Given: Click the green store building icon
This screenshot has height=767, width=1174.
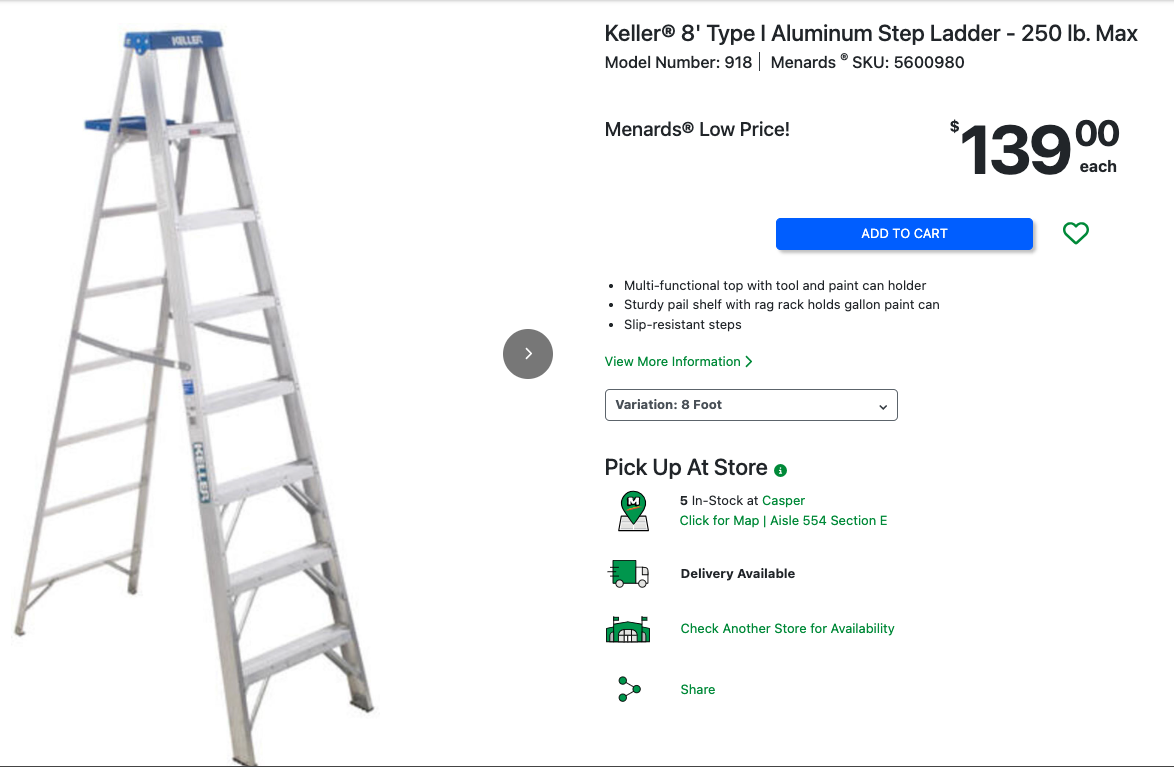Looking at the screenshot, I should click(x=628, y=629).
